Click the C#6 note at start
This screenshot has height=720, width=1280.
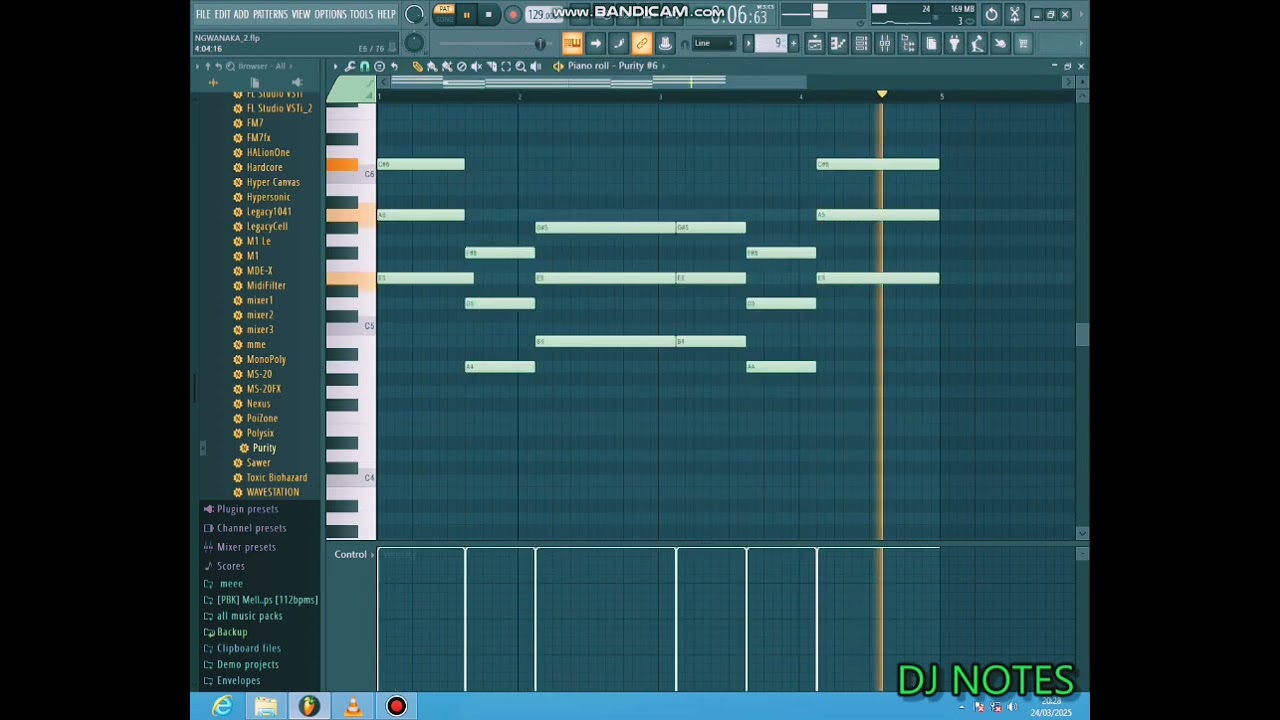click(421, 164)
